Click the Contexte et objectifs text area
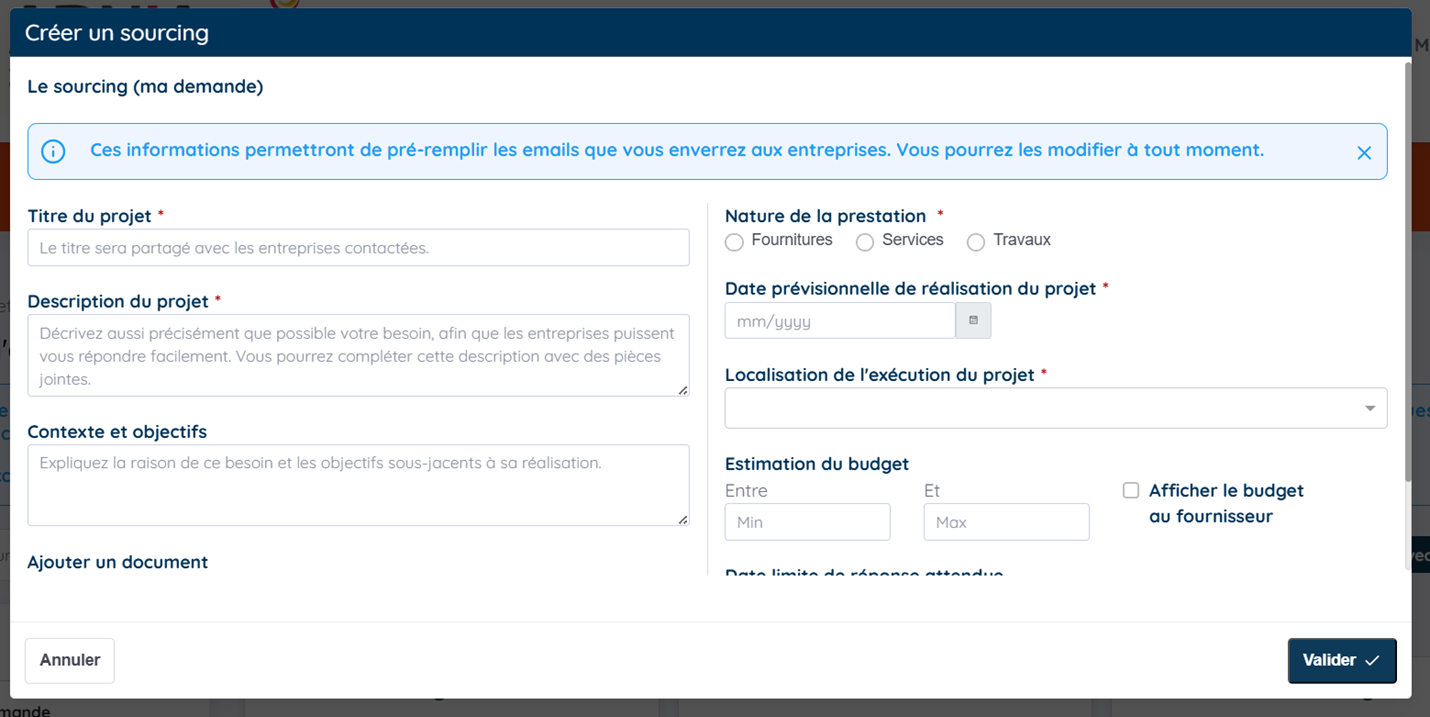 click(x=358, y=485)
